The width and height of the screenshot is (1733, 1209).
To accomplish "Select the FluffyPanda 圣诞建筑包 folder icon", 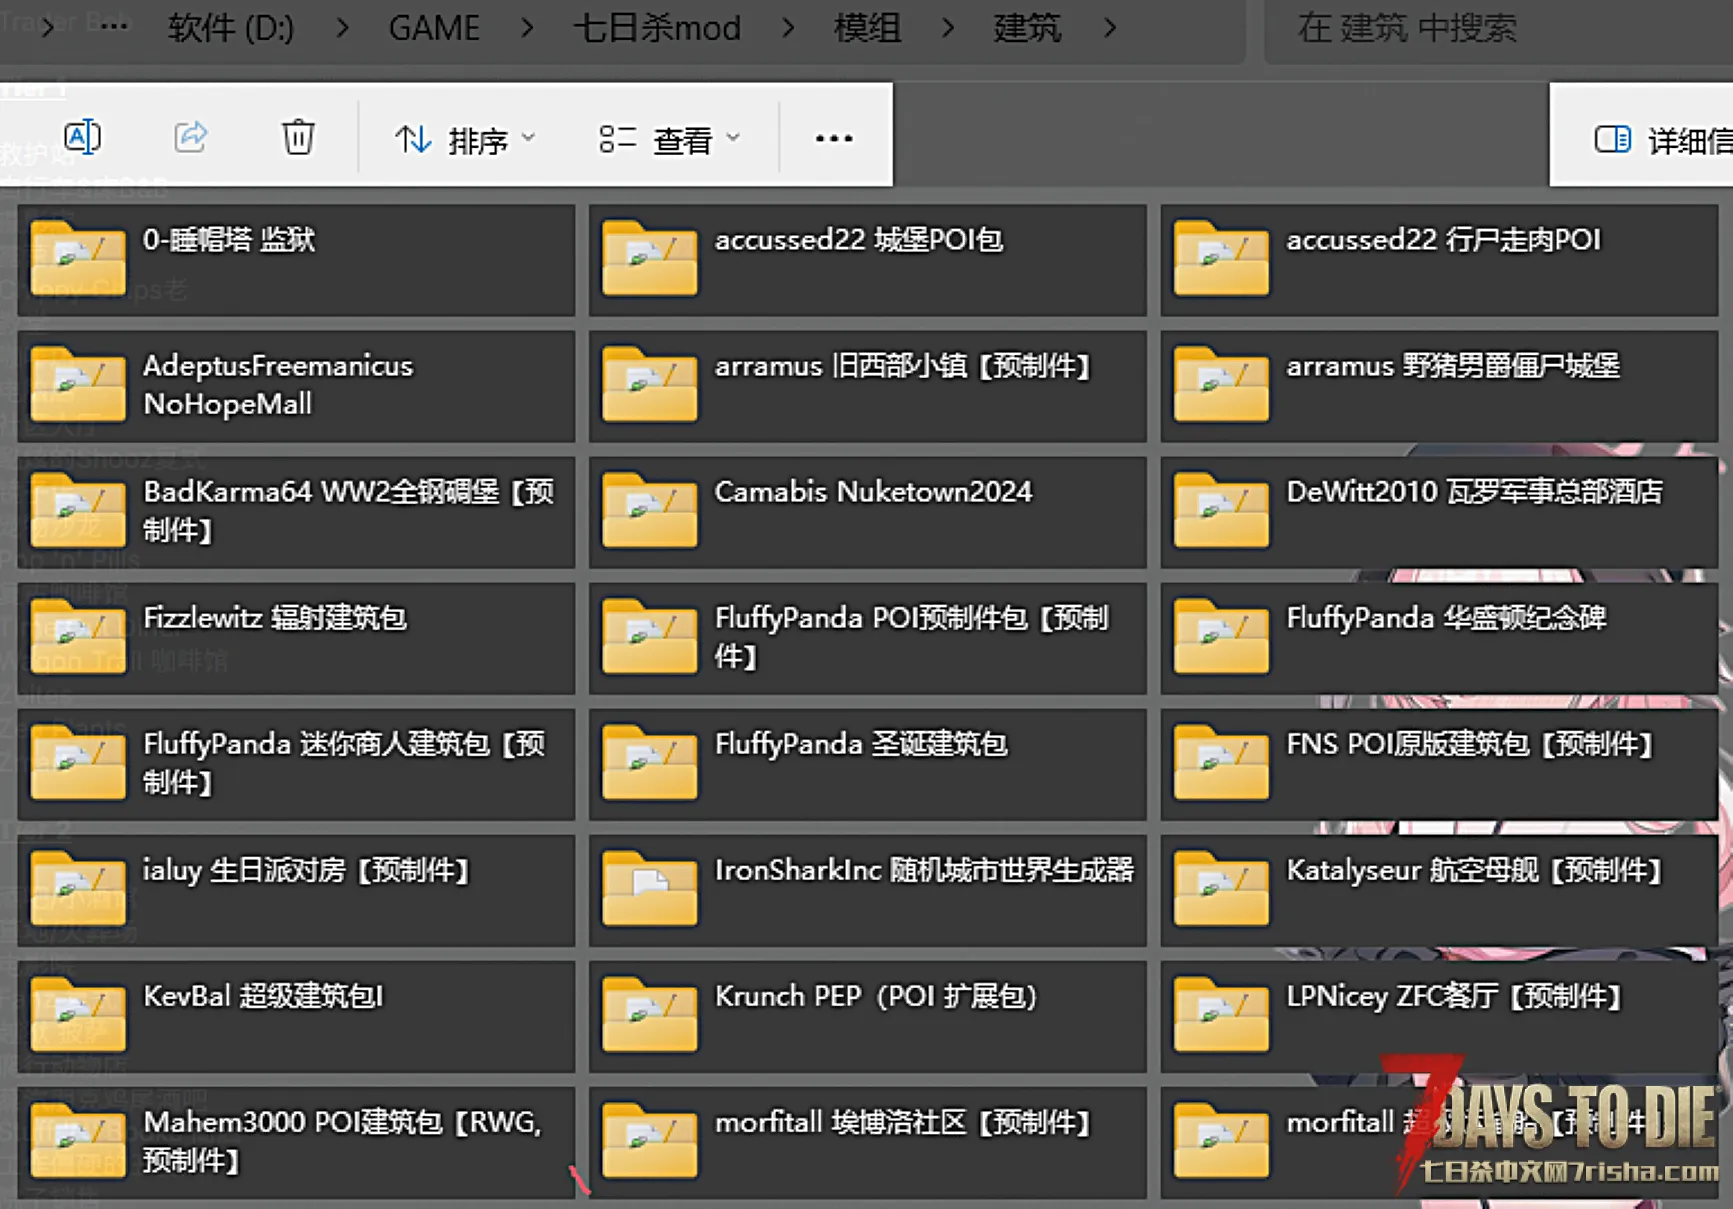I will click(x=650, y=762).
